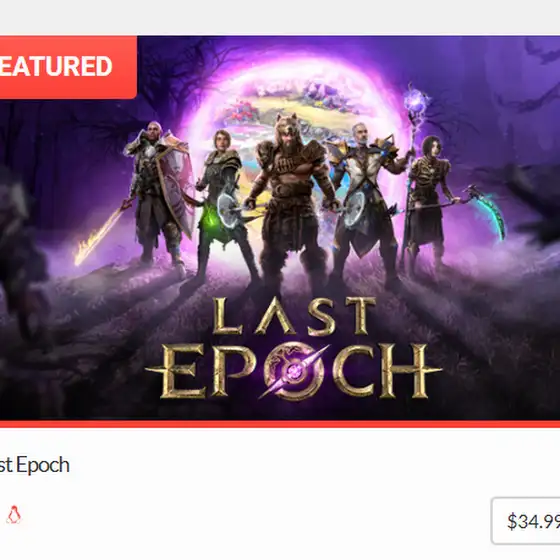Click the knight with the flaming sword
This screenshot has height=560, width=560.
pyautogui.click(x=160, y=193)
